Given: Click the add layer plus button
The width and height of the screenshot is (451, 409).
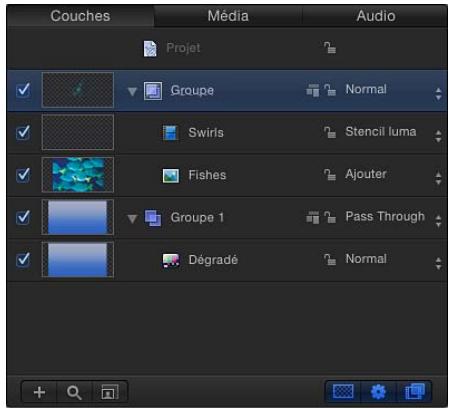Looking at the screenshot, I should pyautogui.click(x=39, y=392).
